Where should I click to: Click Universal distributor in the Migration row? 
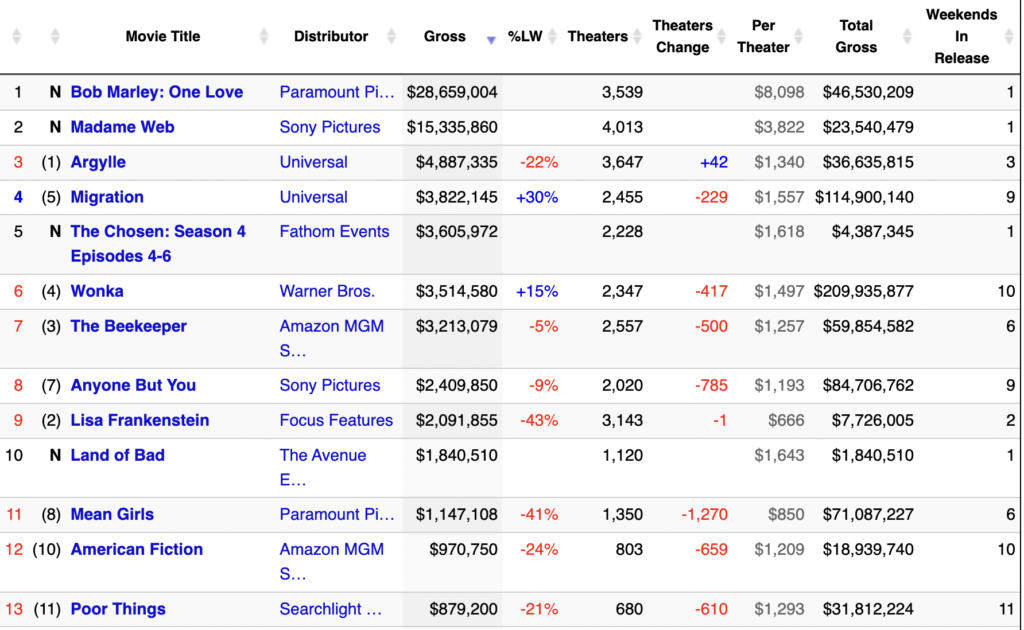tap(313, 197)
